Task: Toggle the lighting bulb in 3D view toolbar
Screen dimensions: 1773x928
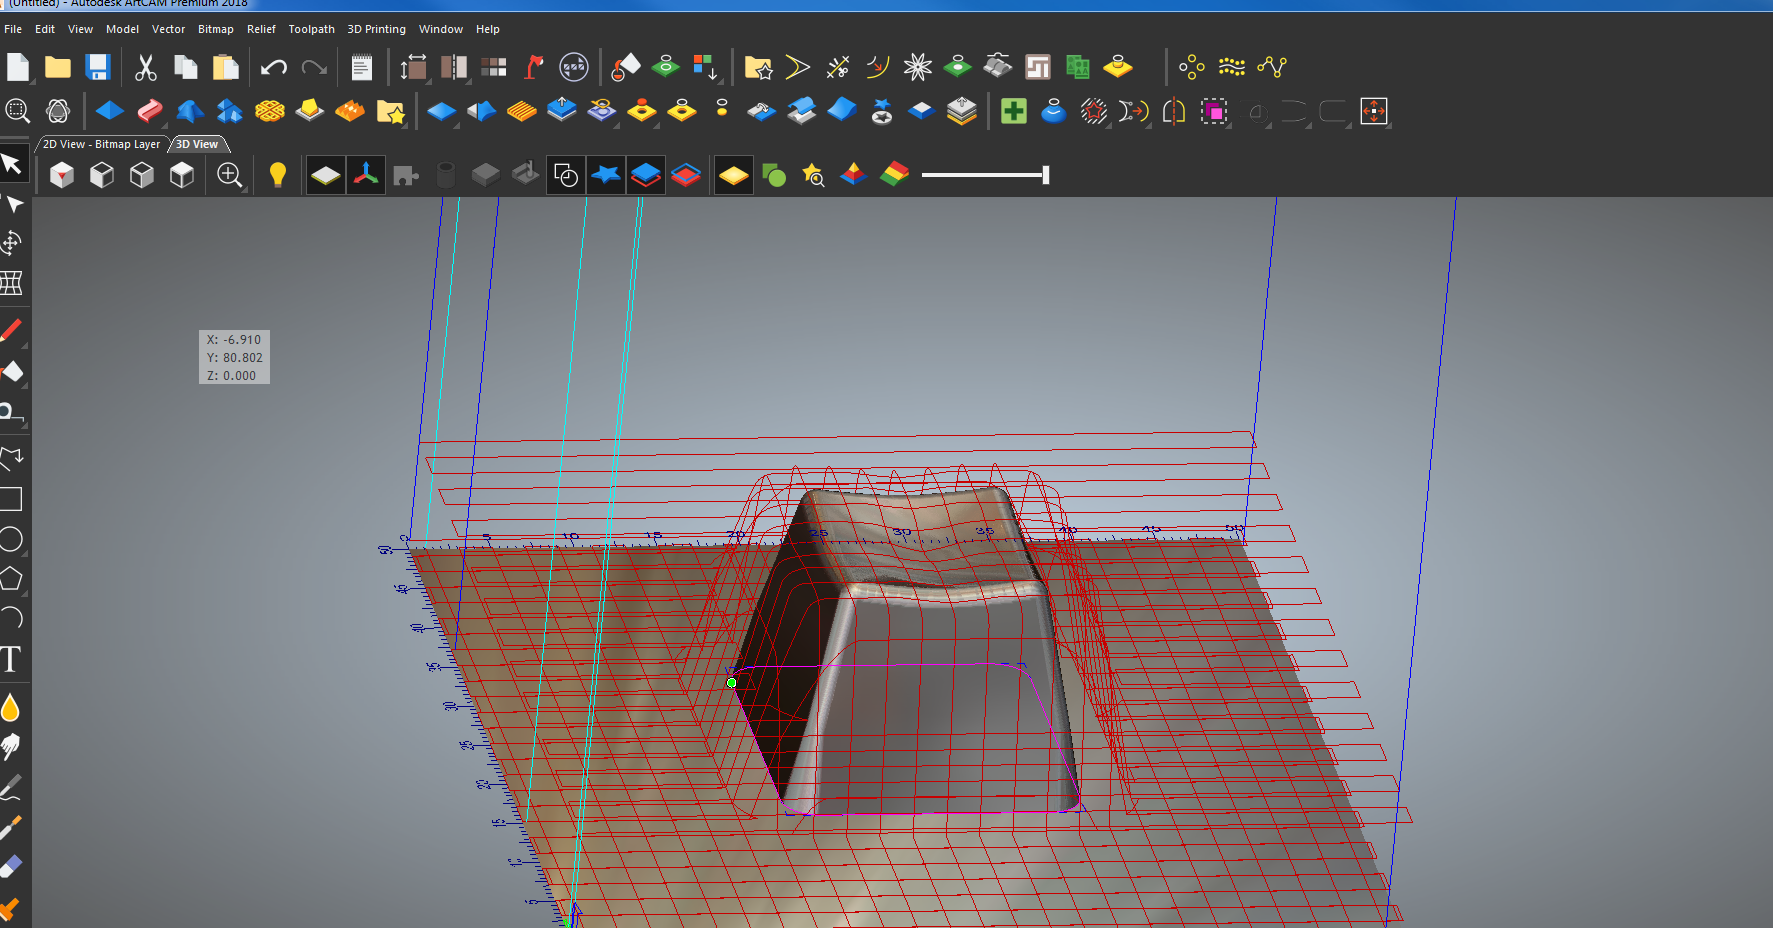Action: (278, 174)
